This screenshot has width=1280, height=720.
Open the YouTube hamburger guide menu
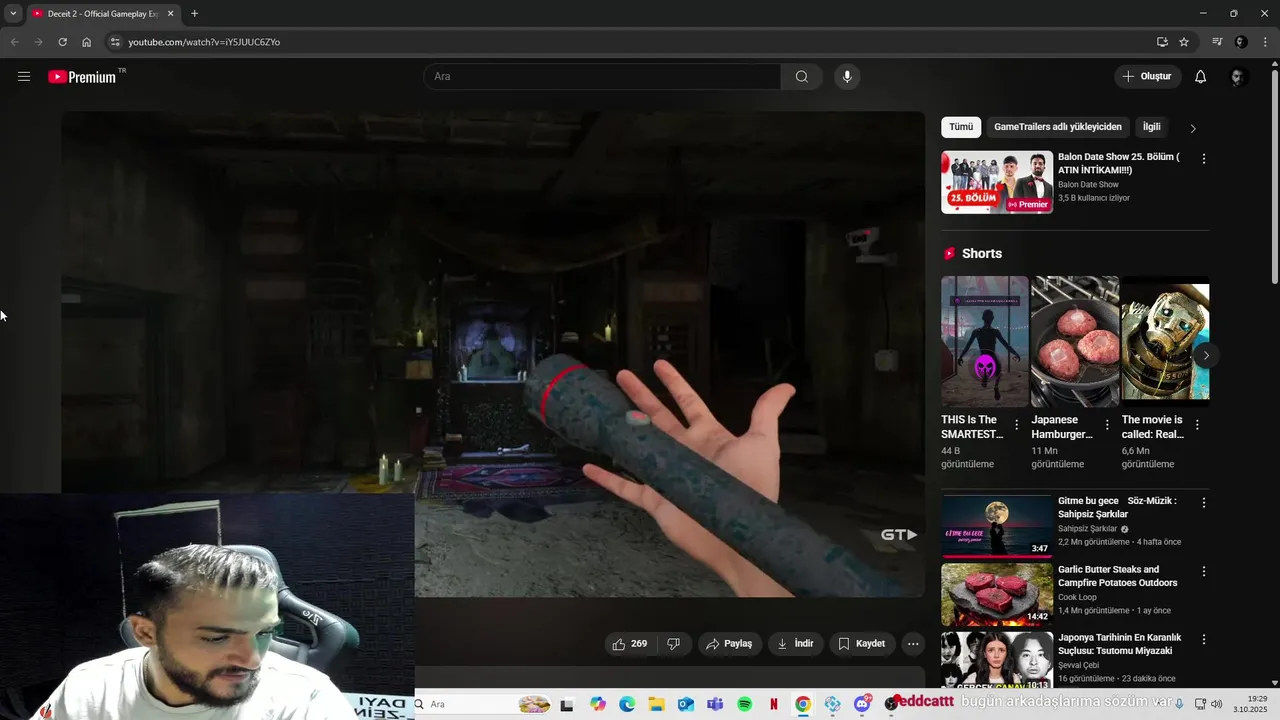24,76
